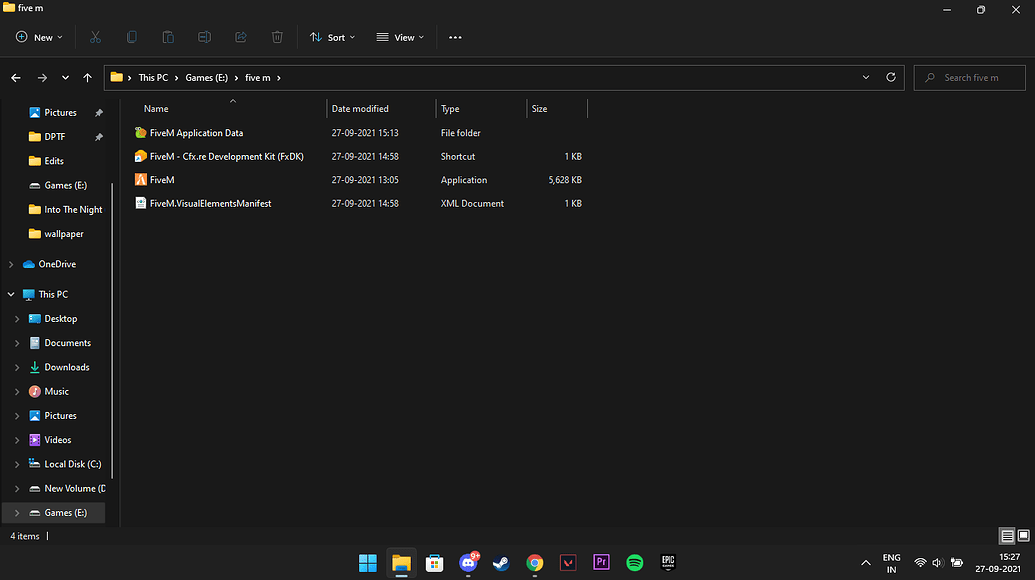Open the Sort dropdown menu
The height and width of the screenshot is (580, 1035).
tap(333, 37)
